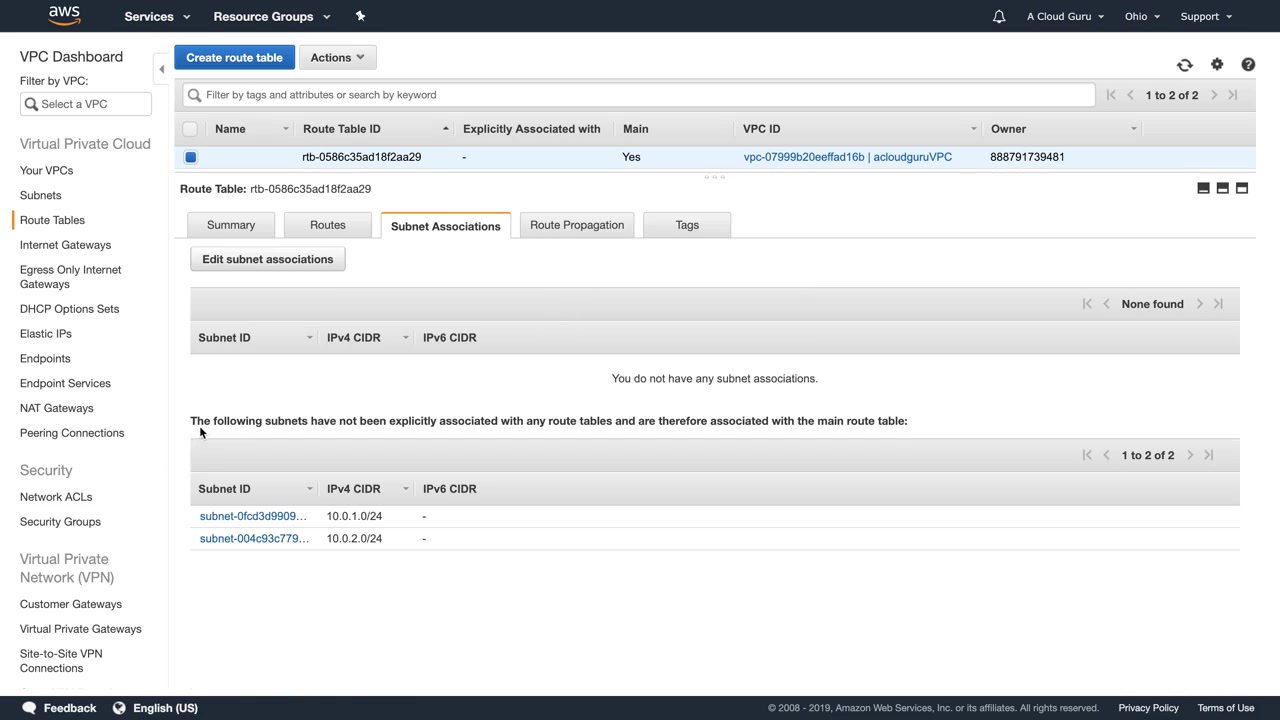Click the language globe icon
This screenshot has height=720, width=1280.
tap(119, 708)
